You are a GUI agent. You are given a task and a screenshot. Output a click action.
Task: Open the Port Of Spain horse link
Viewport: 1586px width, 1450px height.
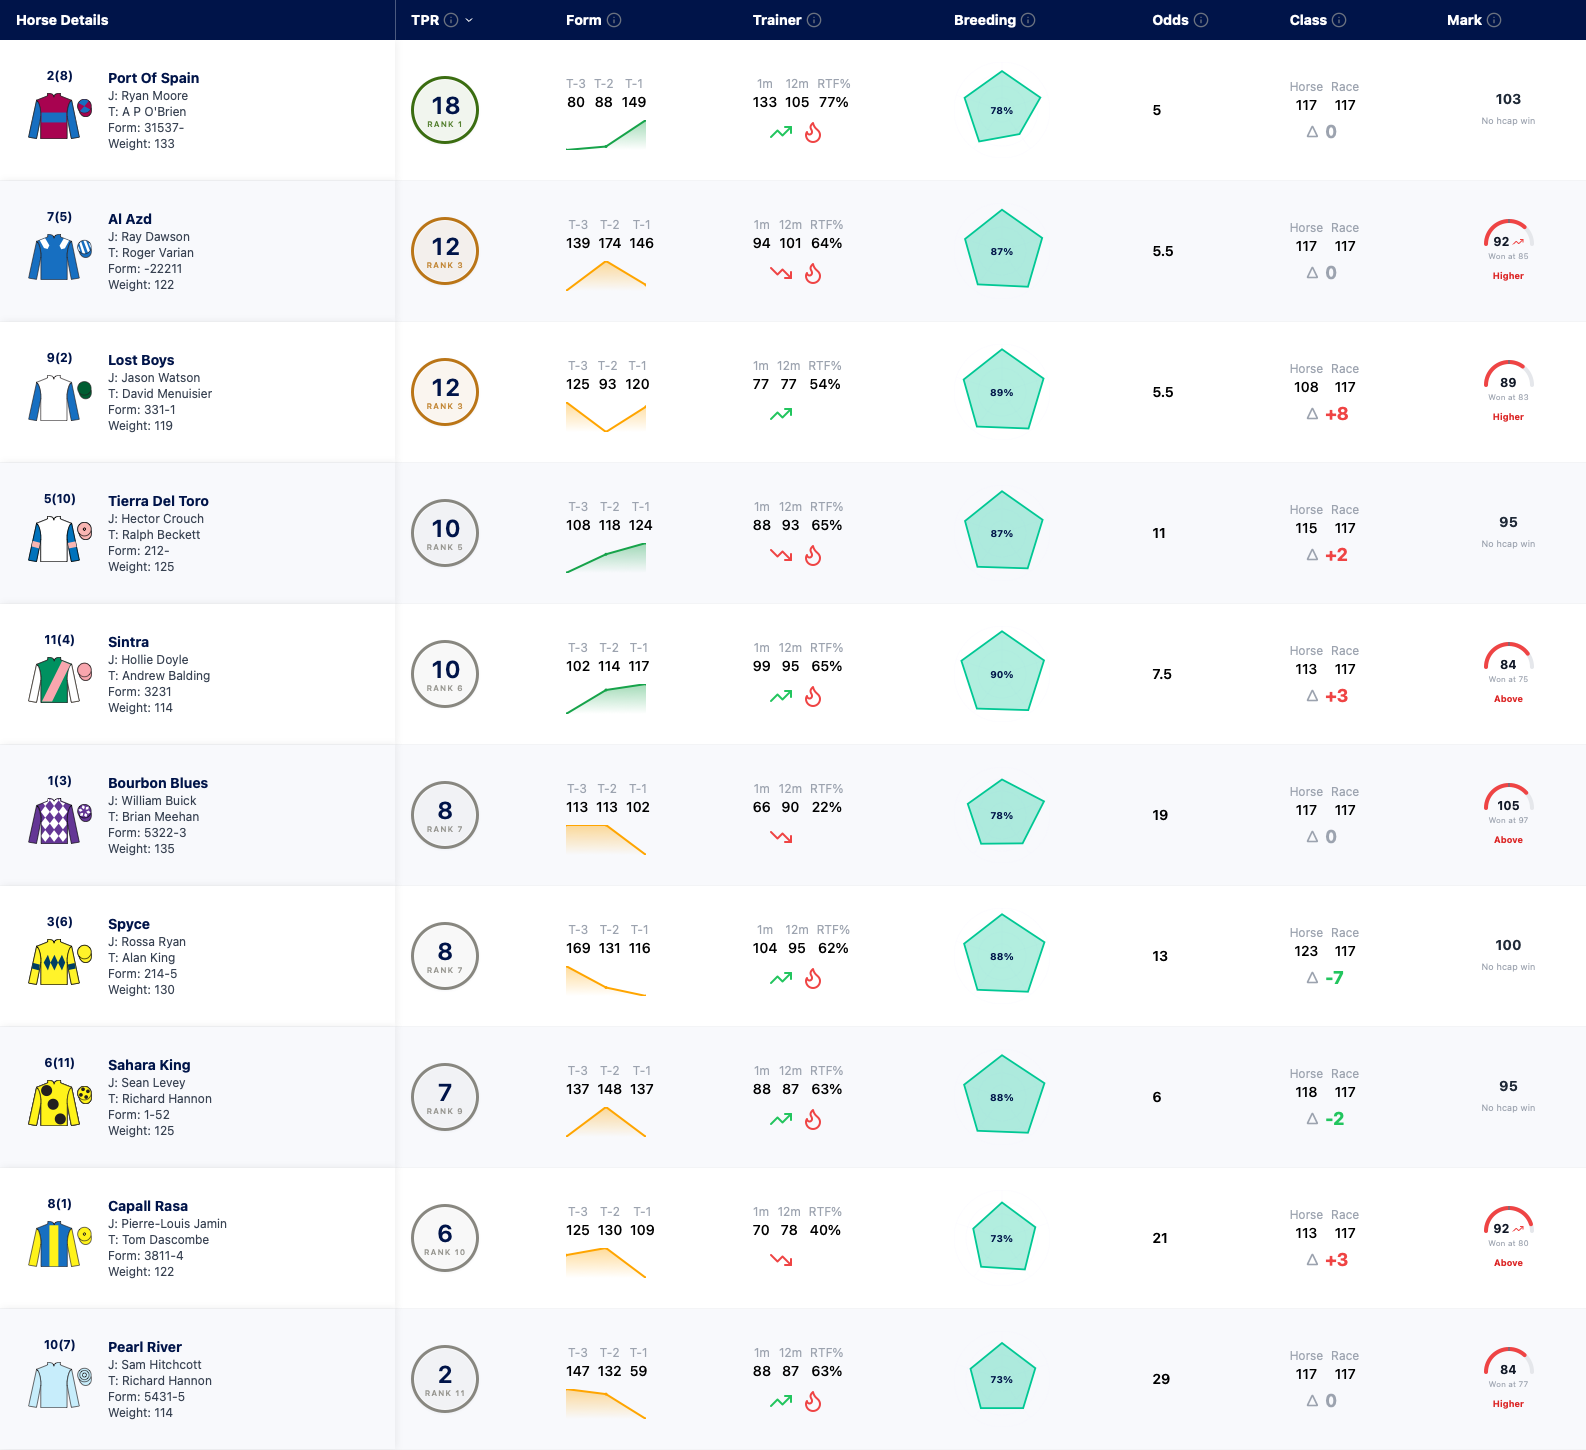153,78
